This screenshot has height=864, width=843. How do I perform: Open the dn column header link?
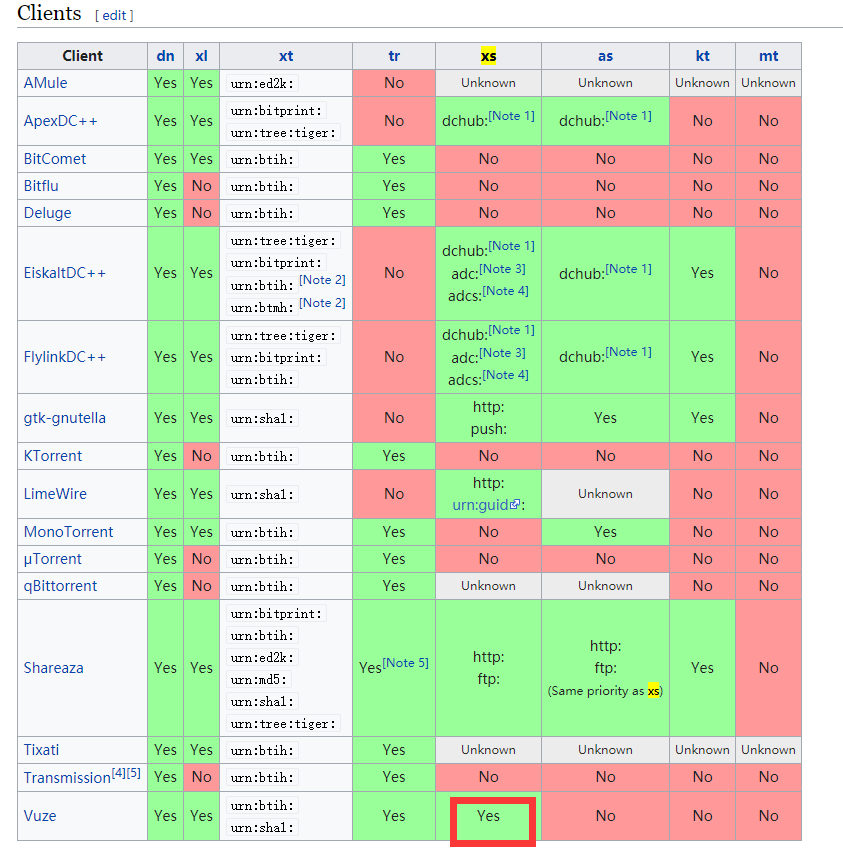click(x=165, y=56)
